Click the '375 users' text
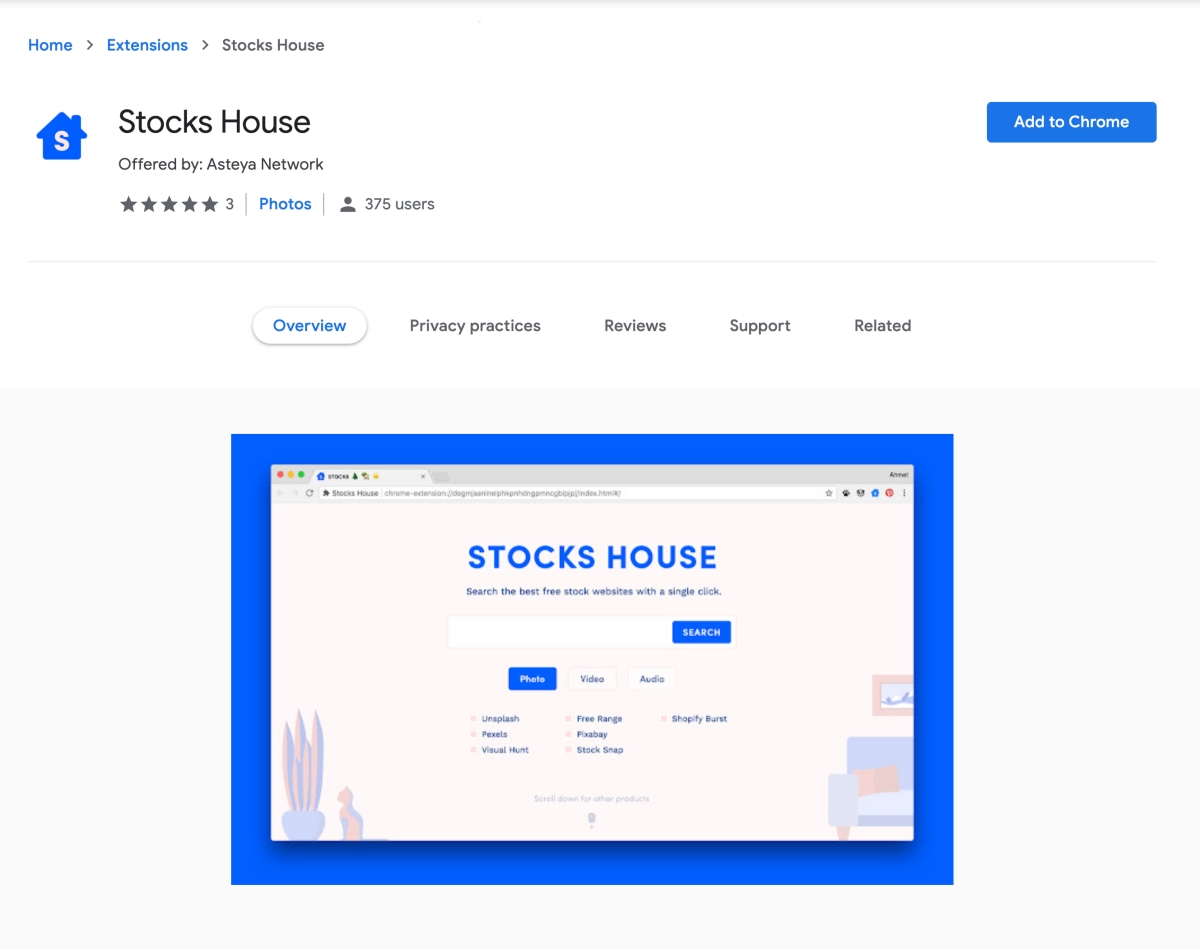 pos(399,204)
